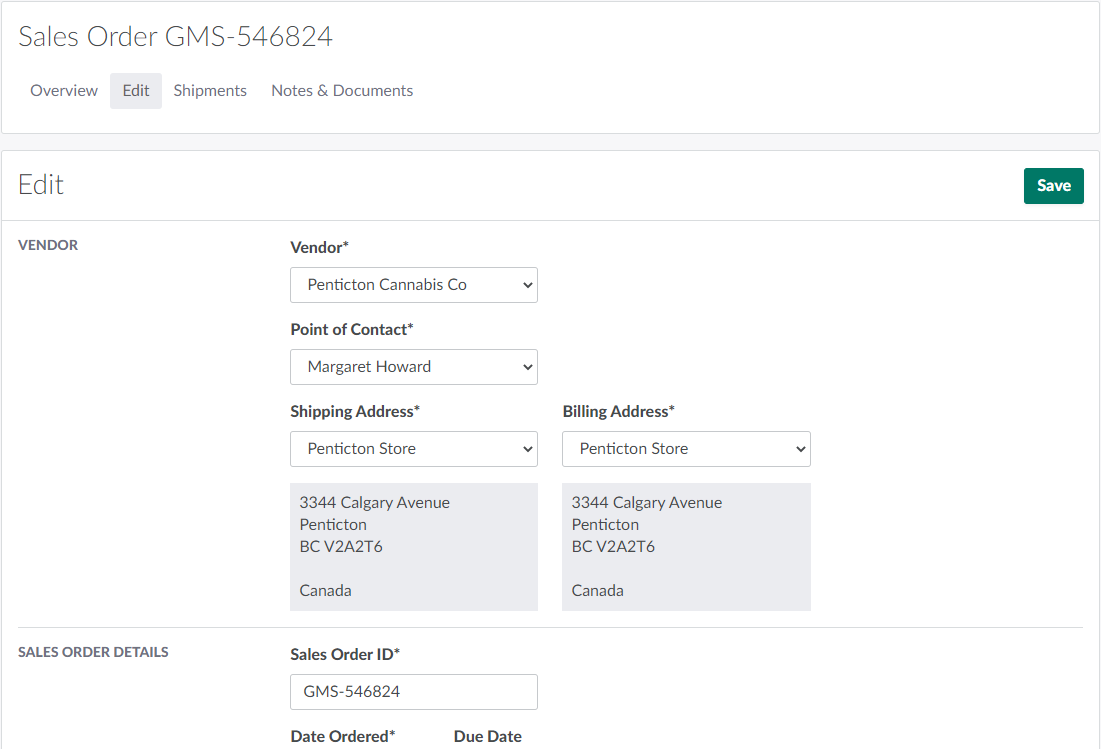Viewport: 1101px width, 749px height.
Task: Open the Shipments tab
Action: [x=210, y=91]
